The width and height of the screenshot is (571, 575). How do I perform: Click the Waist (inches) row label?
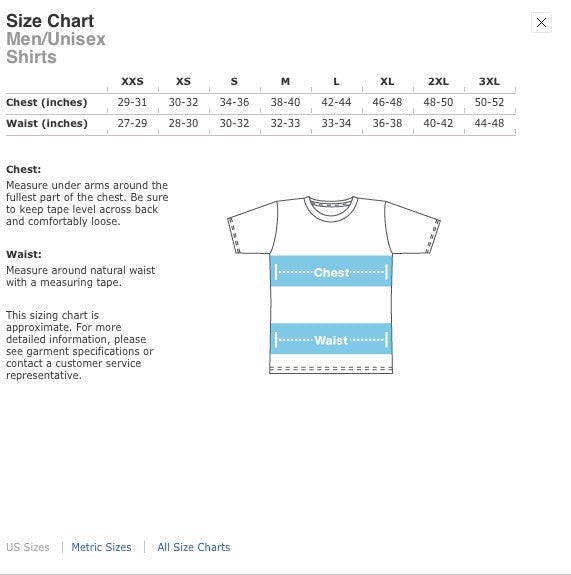pyautogui.click(x=47, y=124)
